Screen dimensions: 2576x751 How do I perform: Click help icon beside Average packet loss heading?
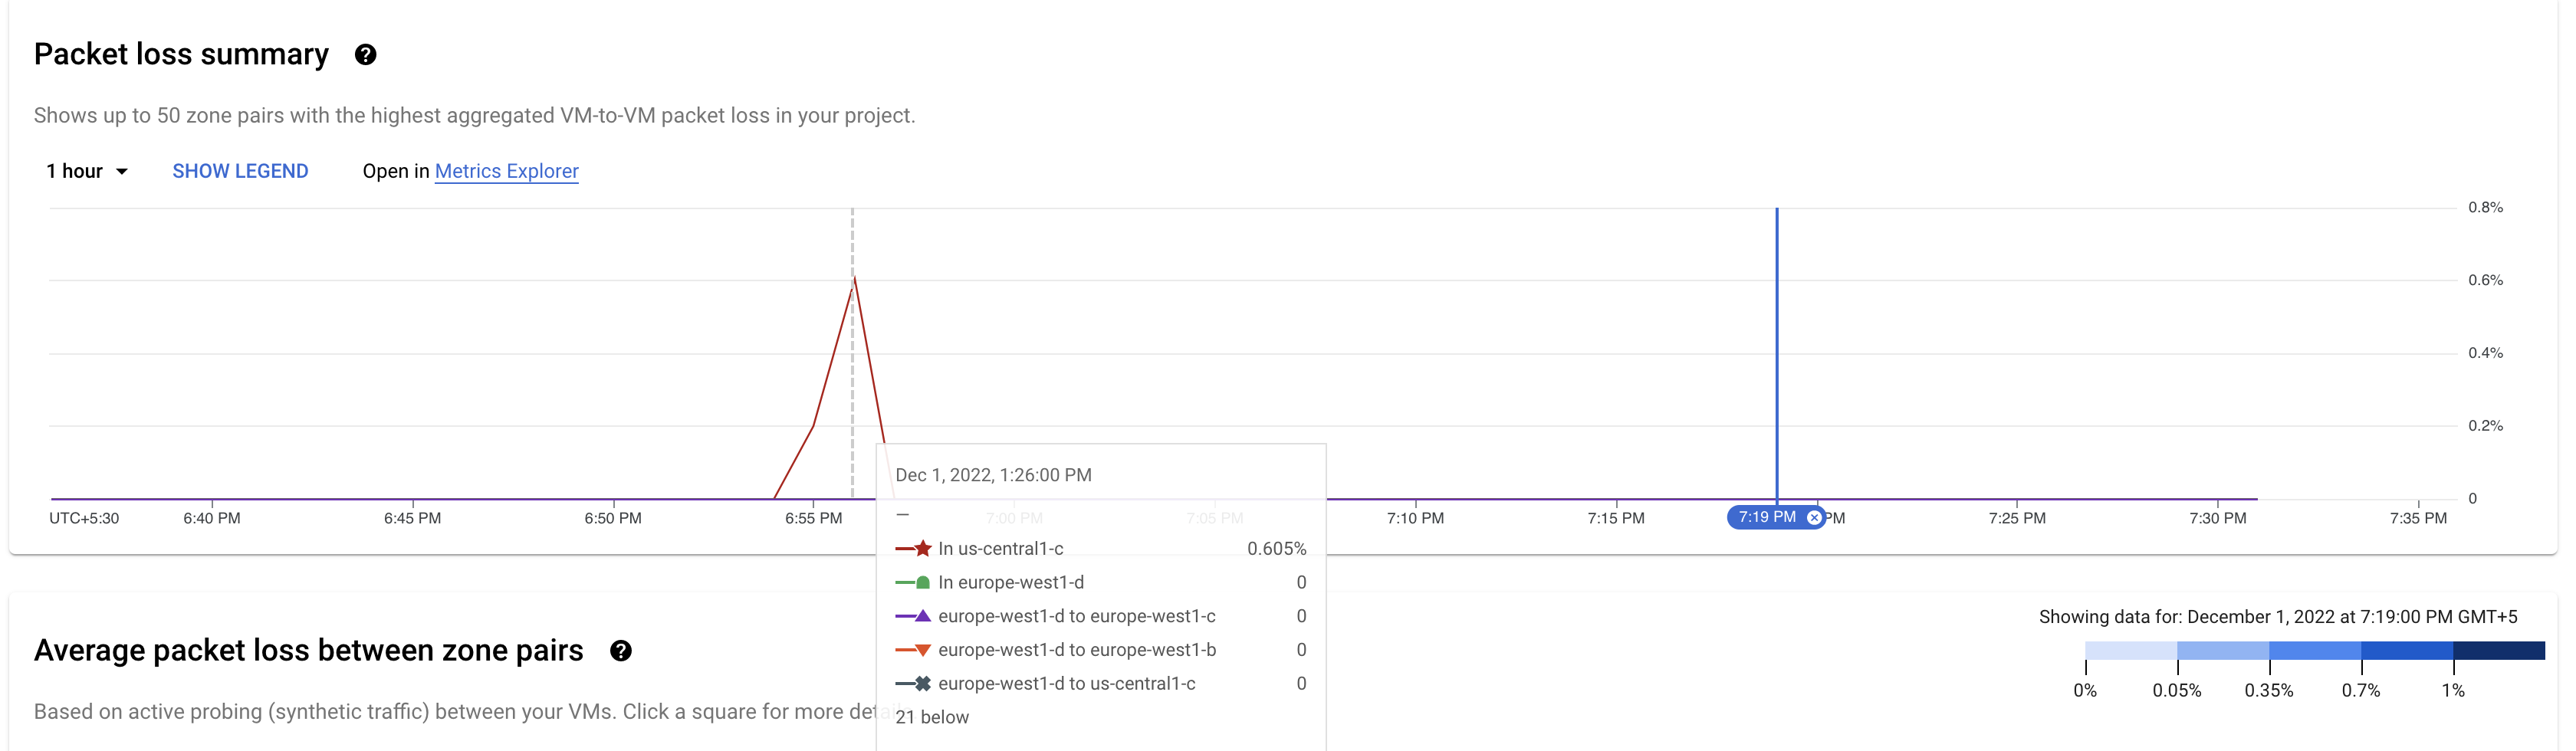[621, 651]
